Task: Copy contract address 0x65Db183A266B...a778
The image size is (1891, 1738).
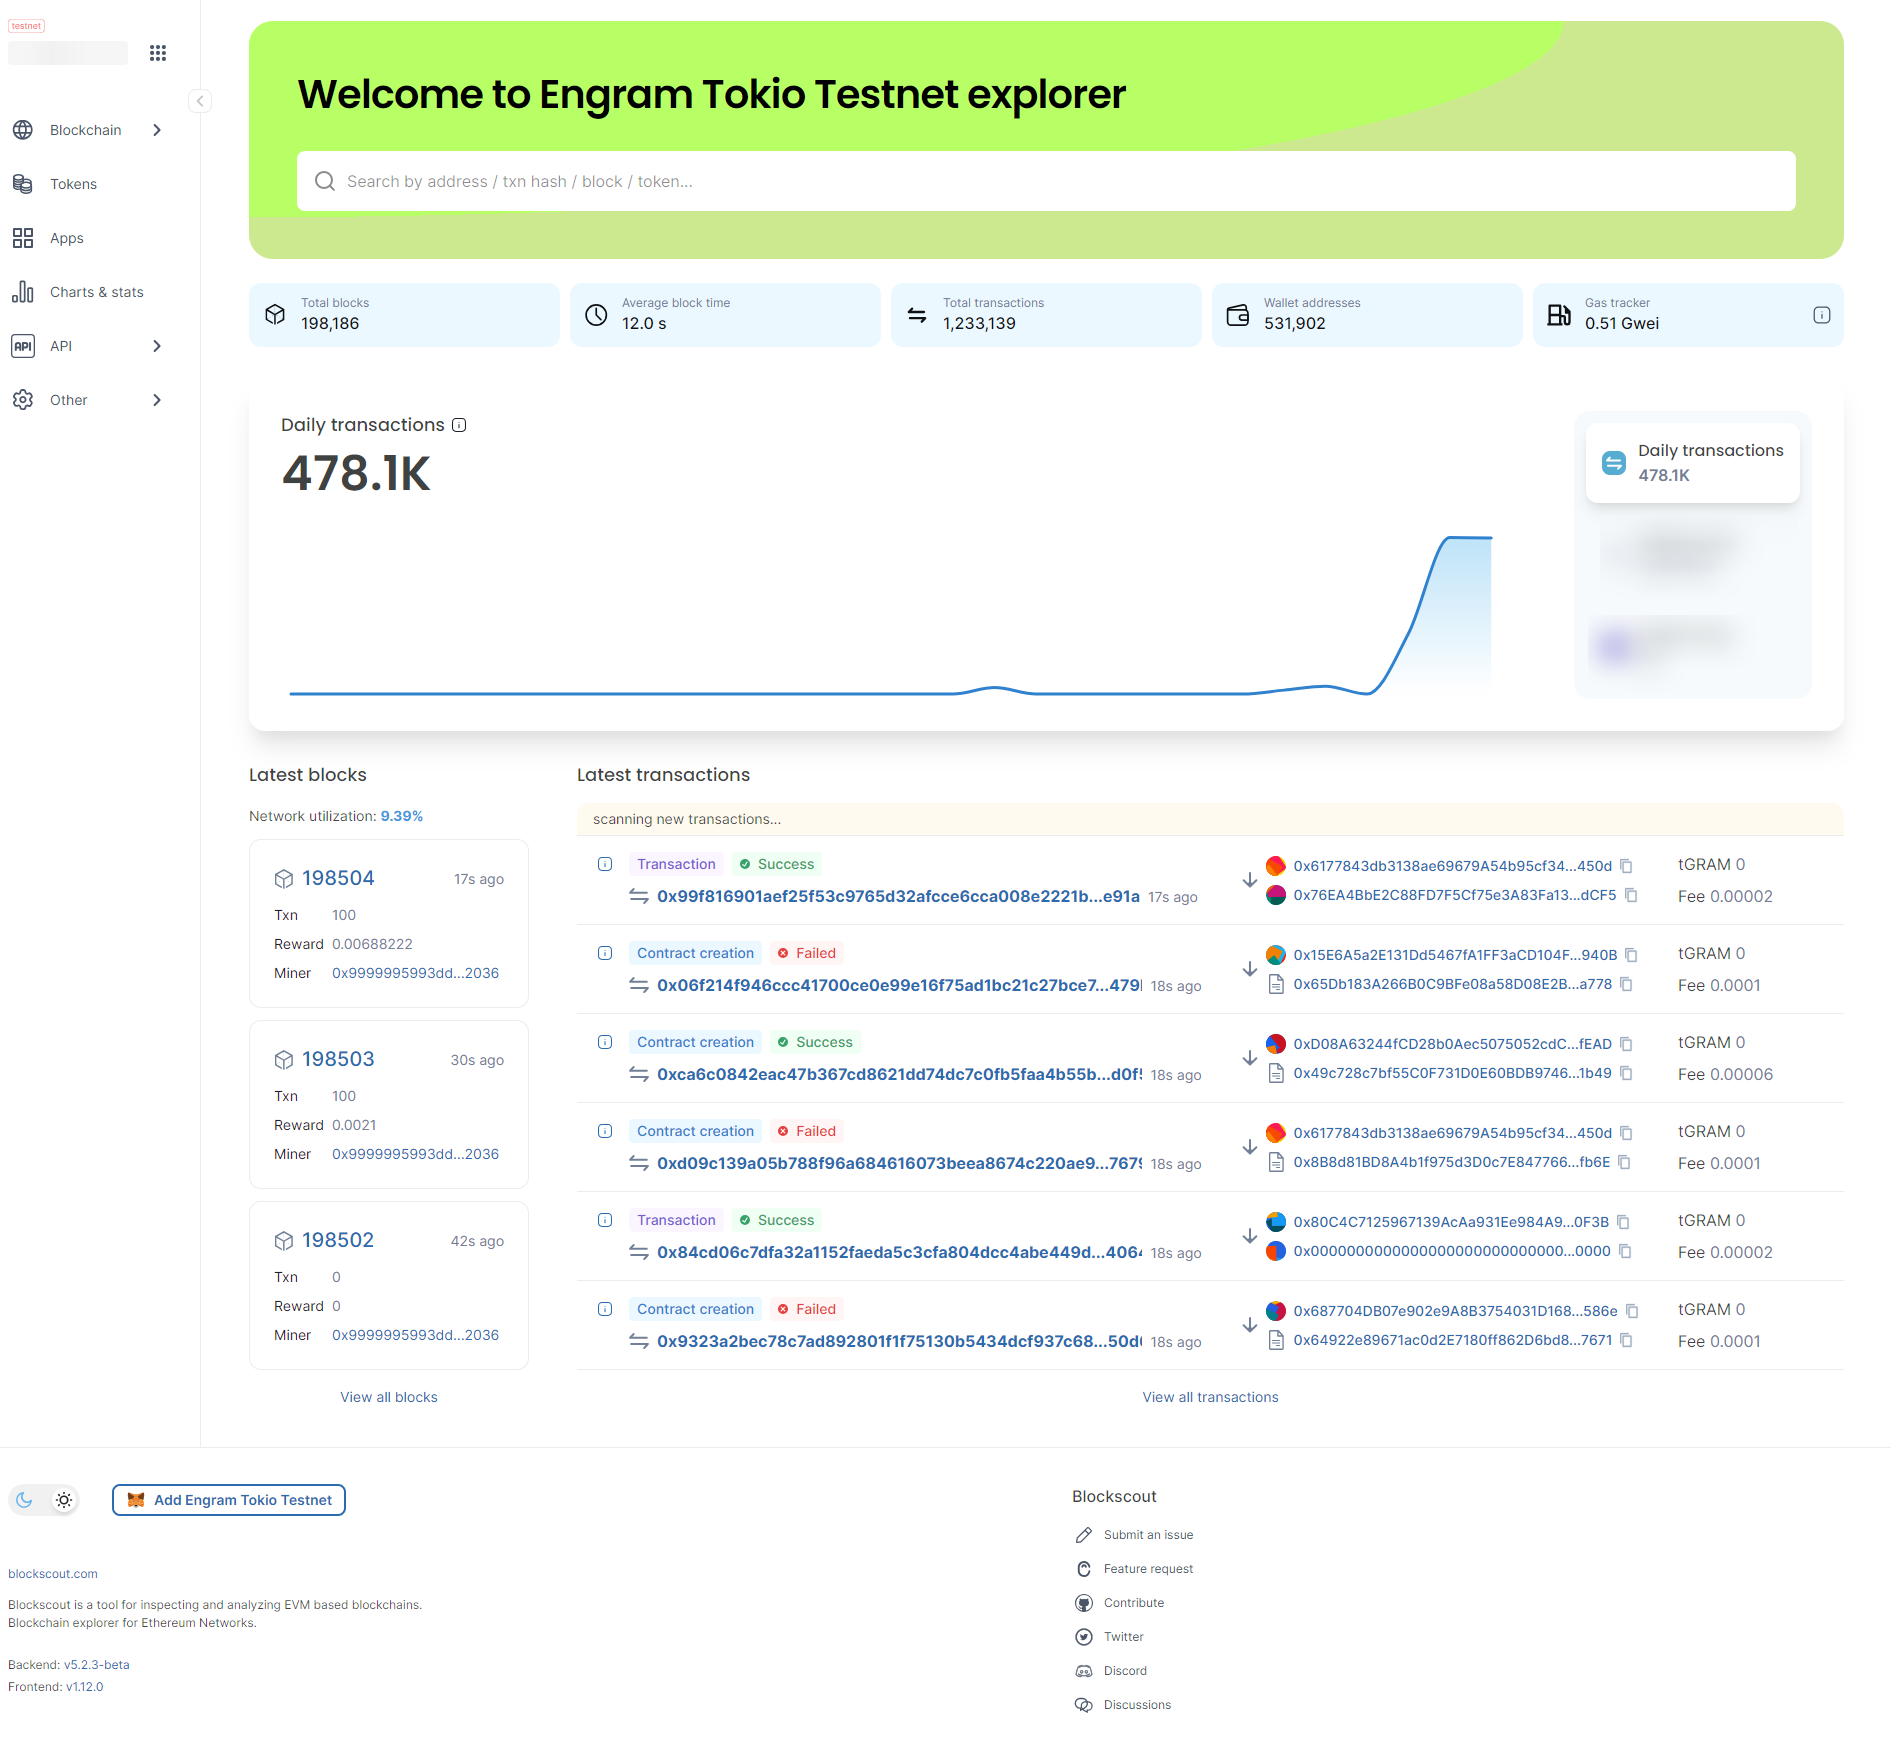Action: (1627, 984)
